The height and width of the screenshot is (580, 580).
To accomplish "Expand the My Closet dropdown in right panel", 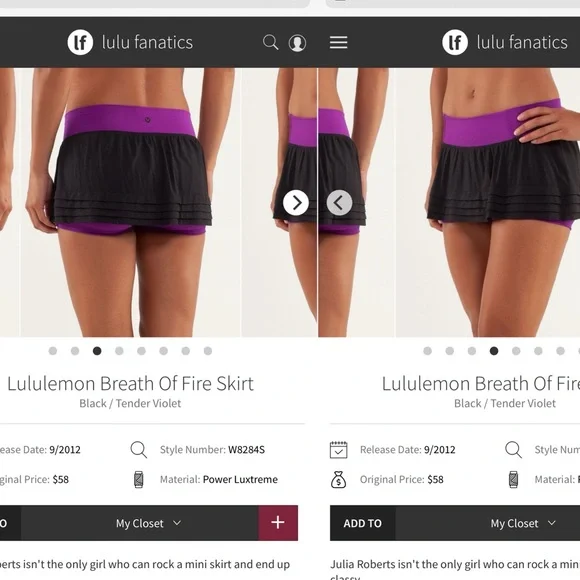I will [523, 523].
